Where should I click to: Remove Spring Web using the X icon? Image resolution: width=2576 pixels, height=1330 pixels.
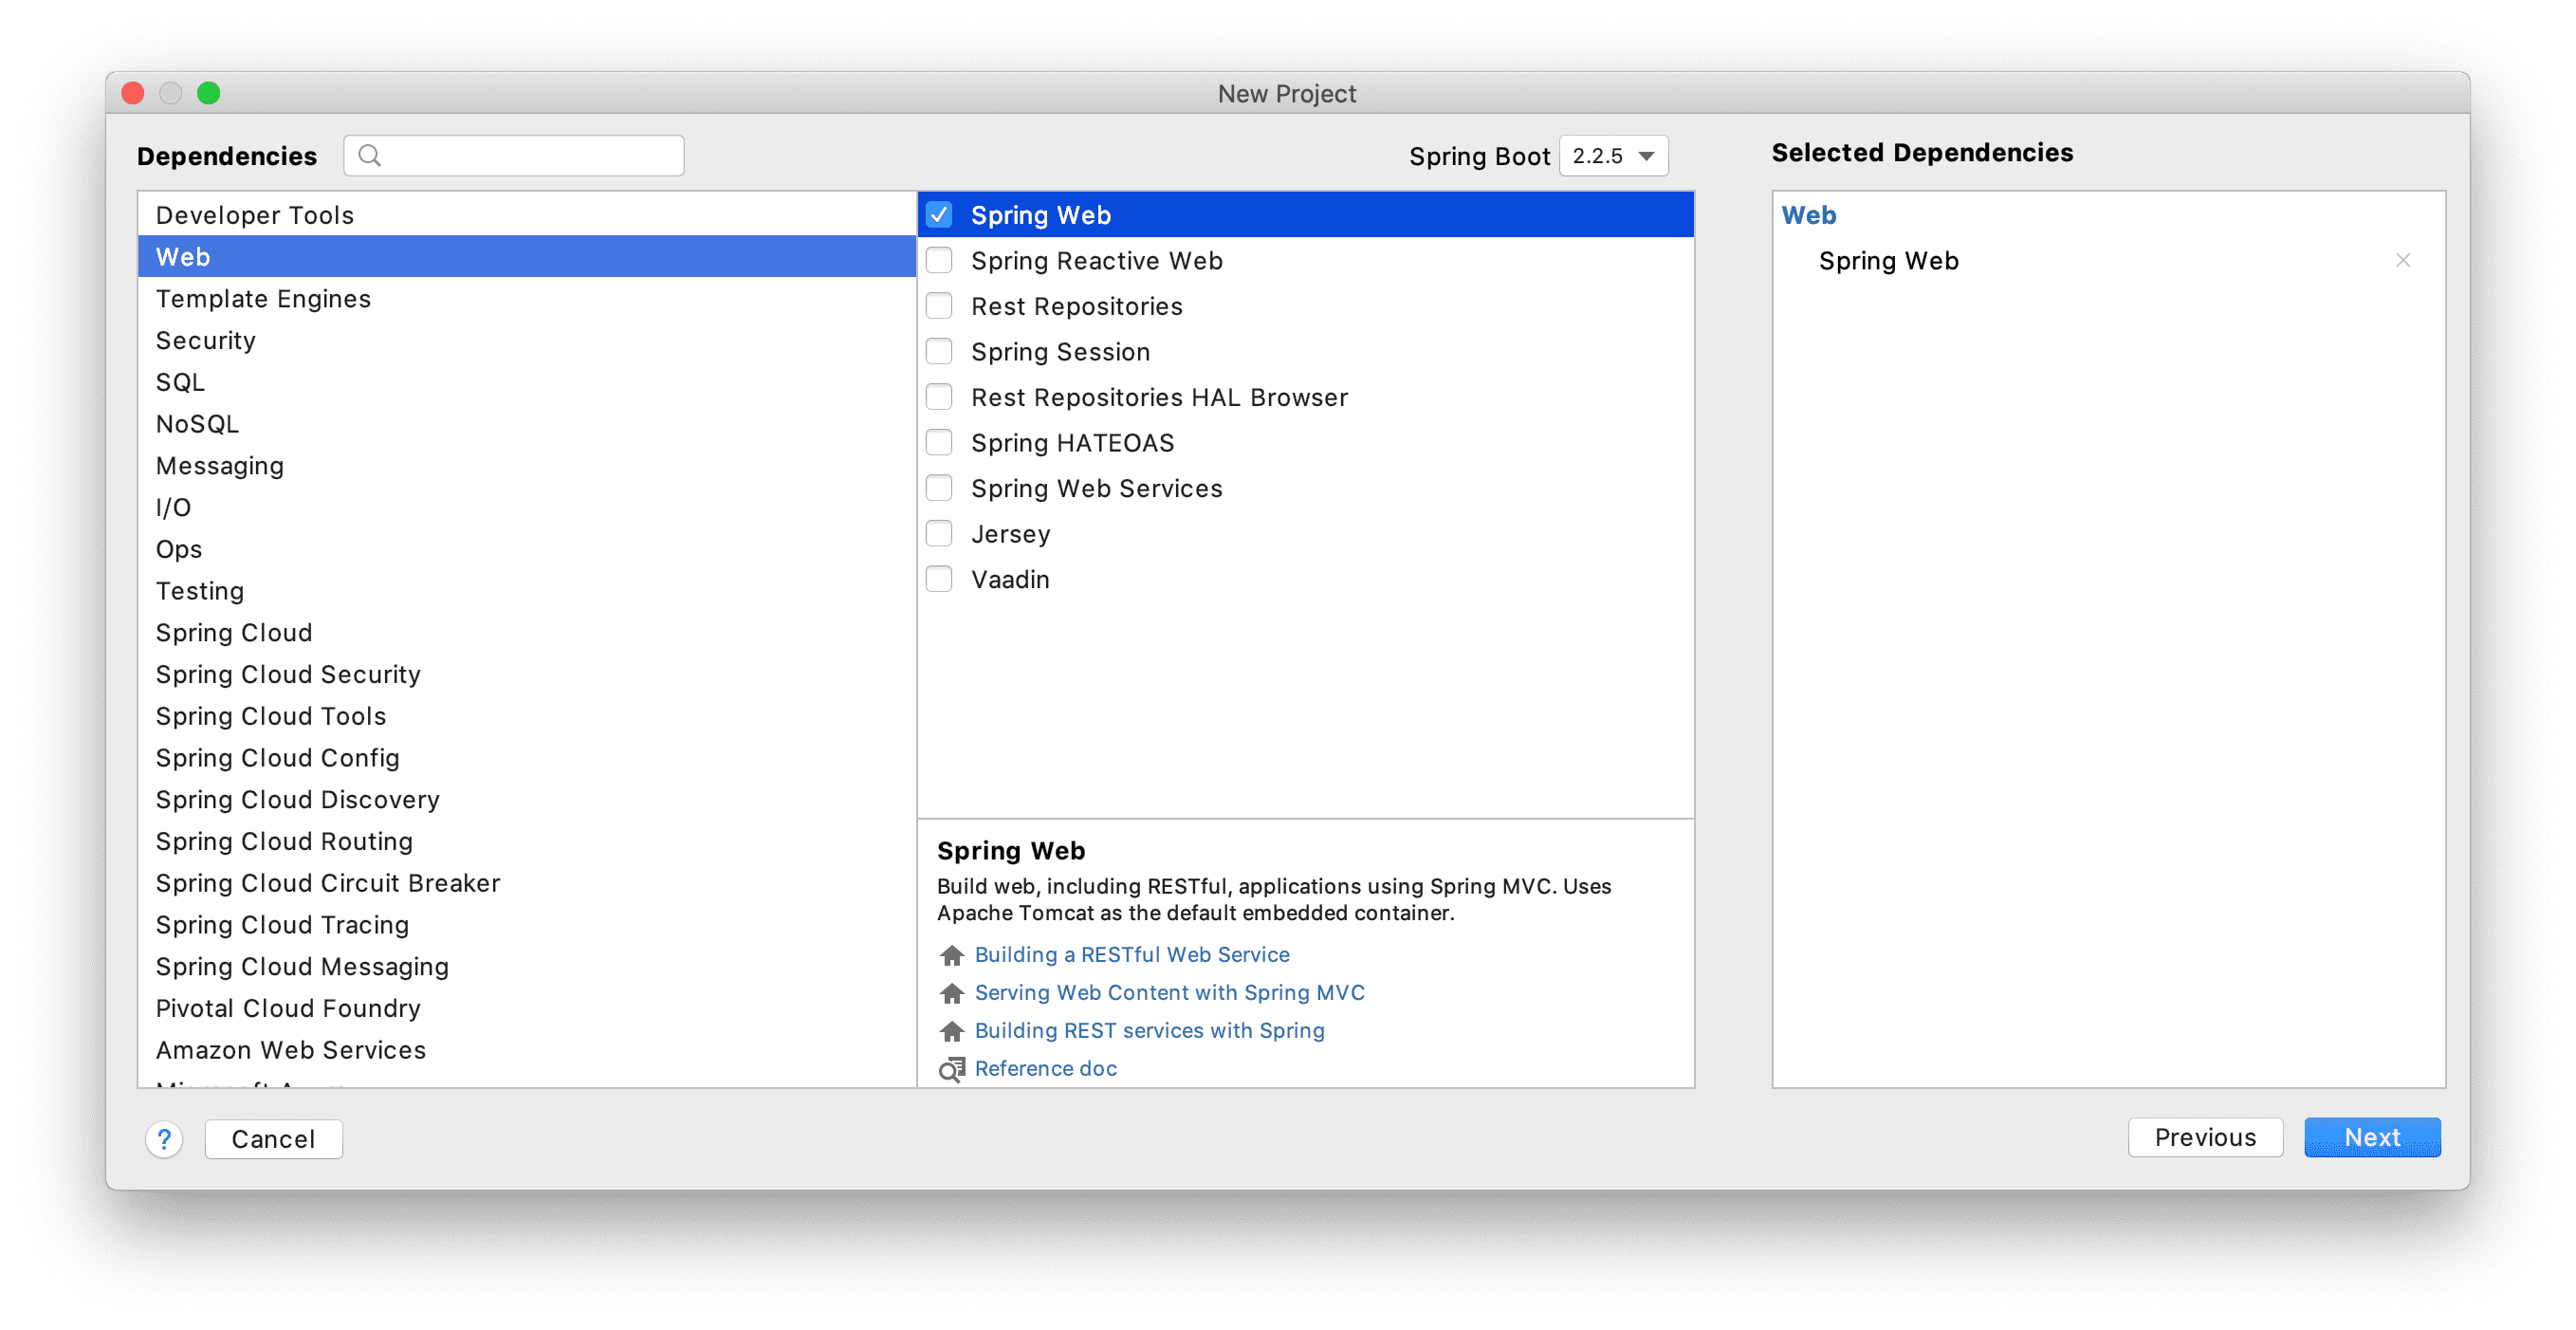pyautogui.click(x=2403, y=261)
